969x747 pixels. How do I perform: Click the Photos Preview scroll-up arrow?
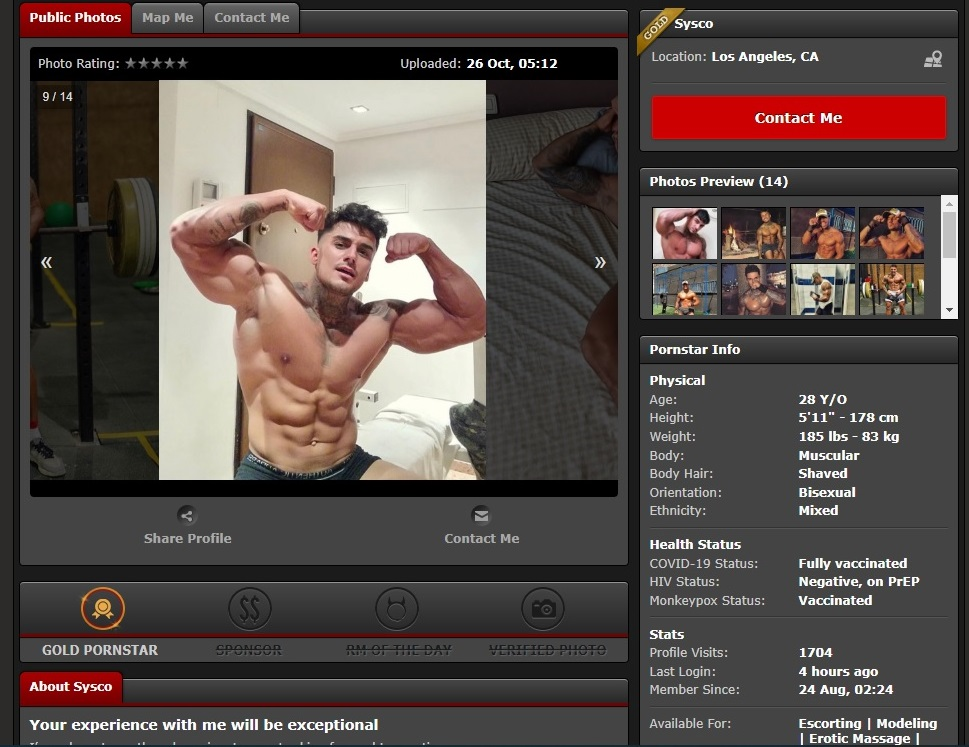point(949,203)
